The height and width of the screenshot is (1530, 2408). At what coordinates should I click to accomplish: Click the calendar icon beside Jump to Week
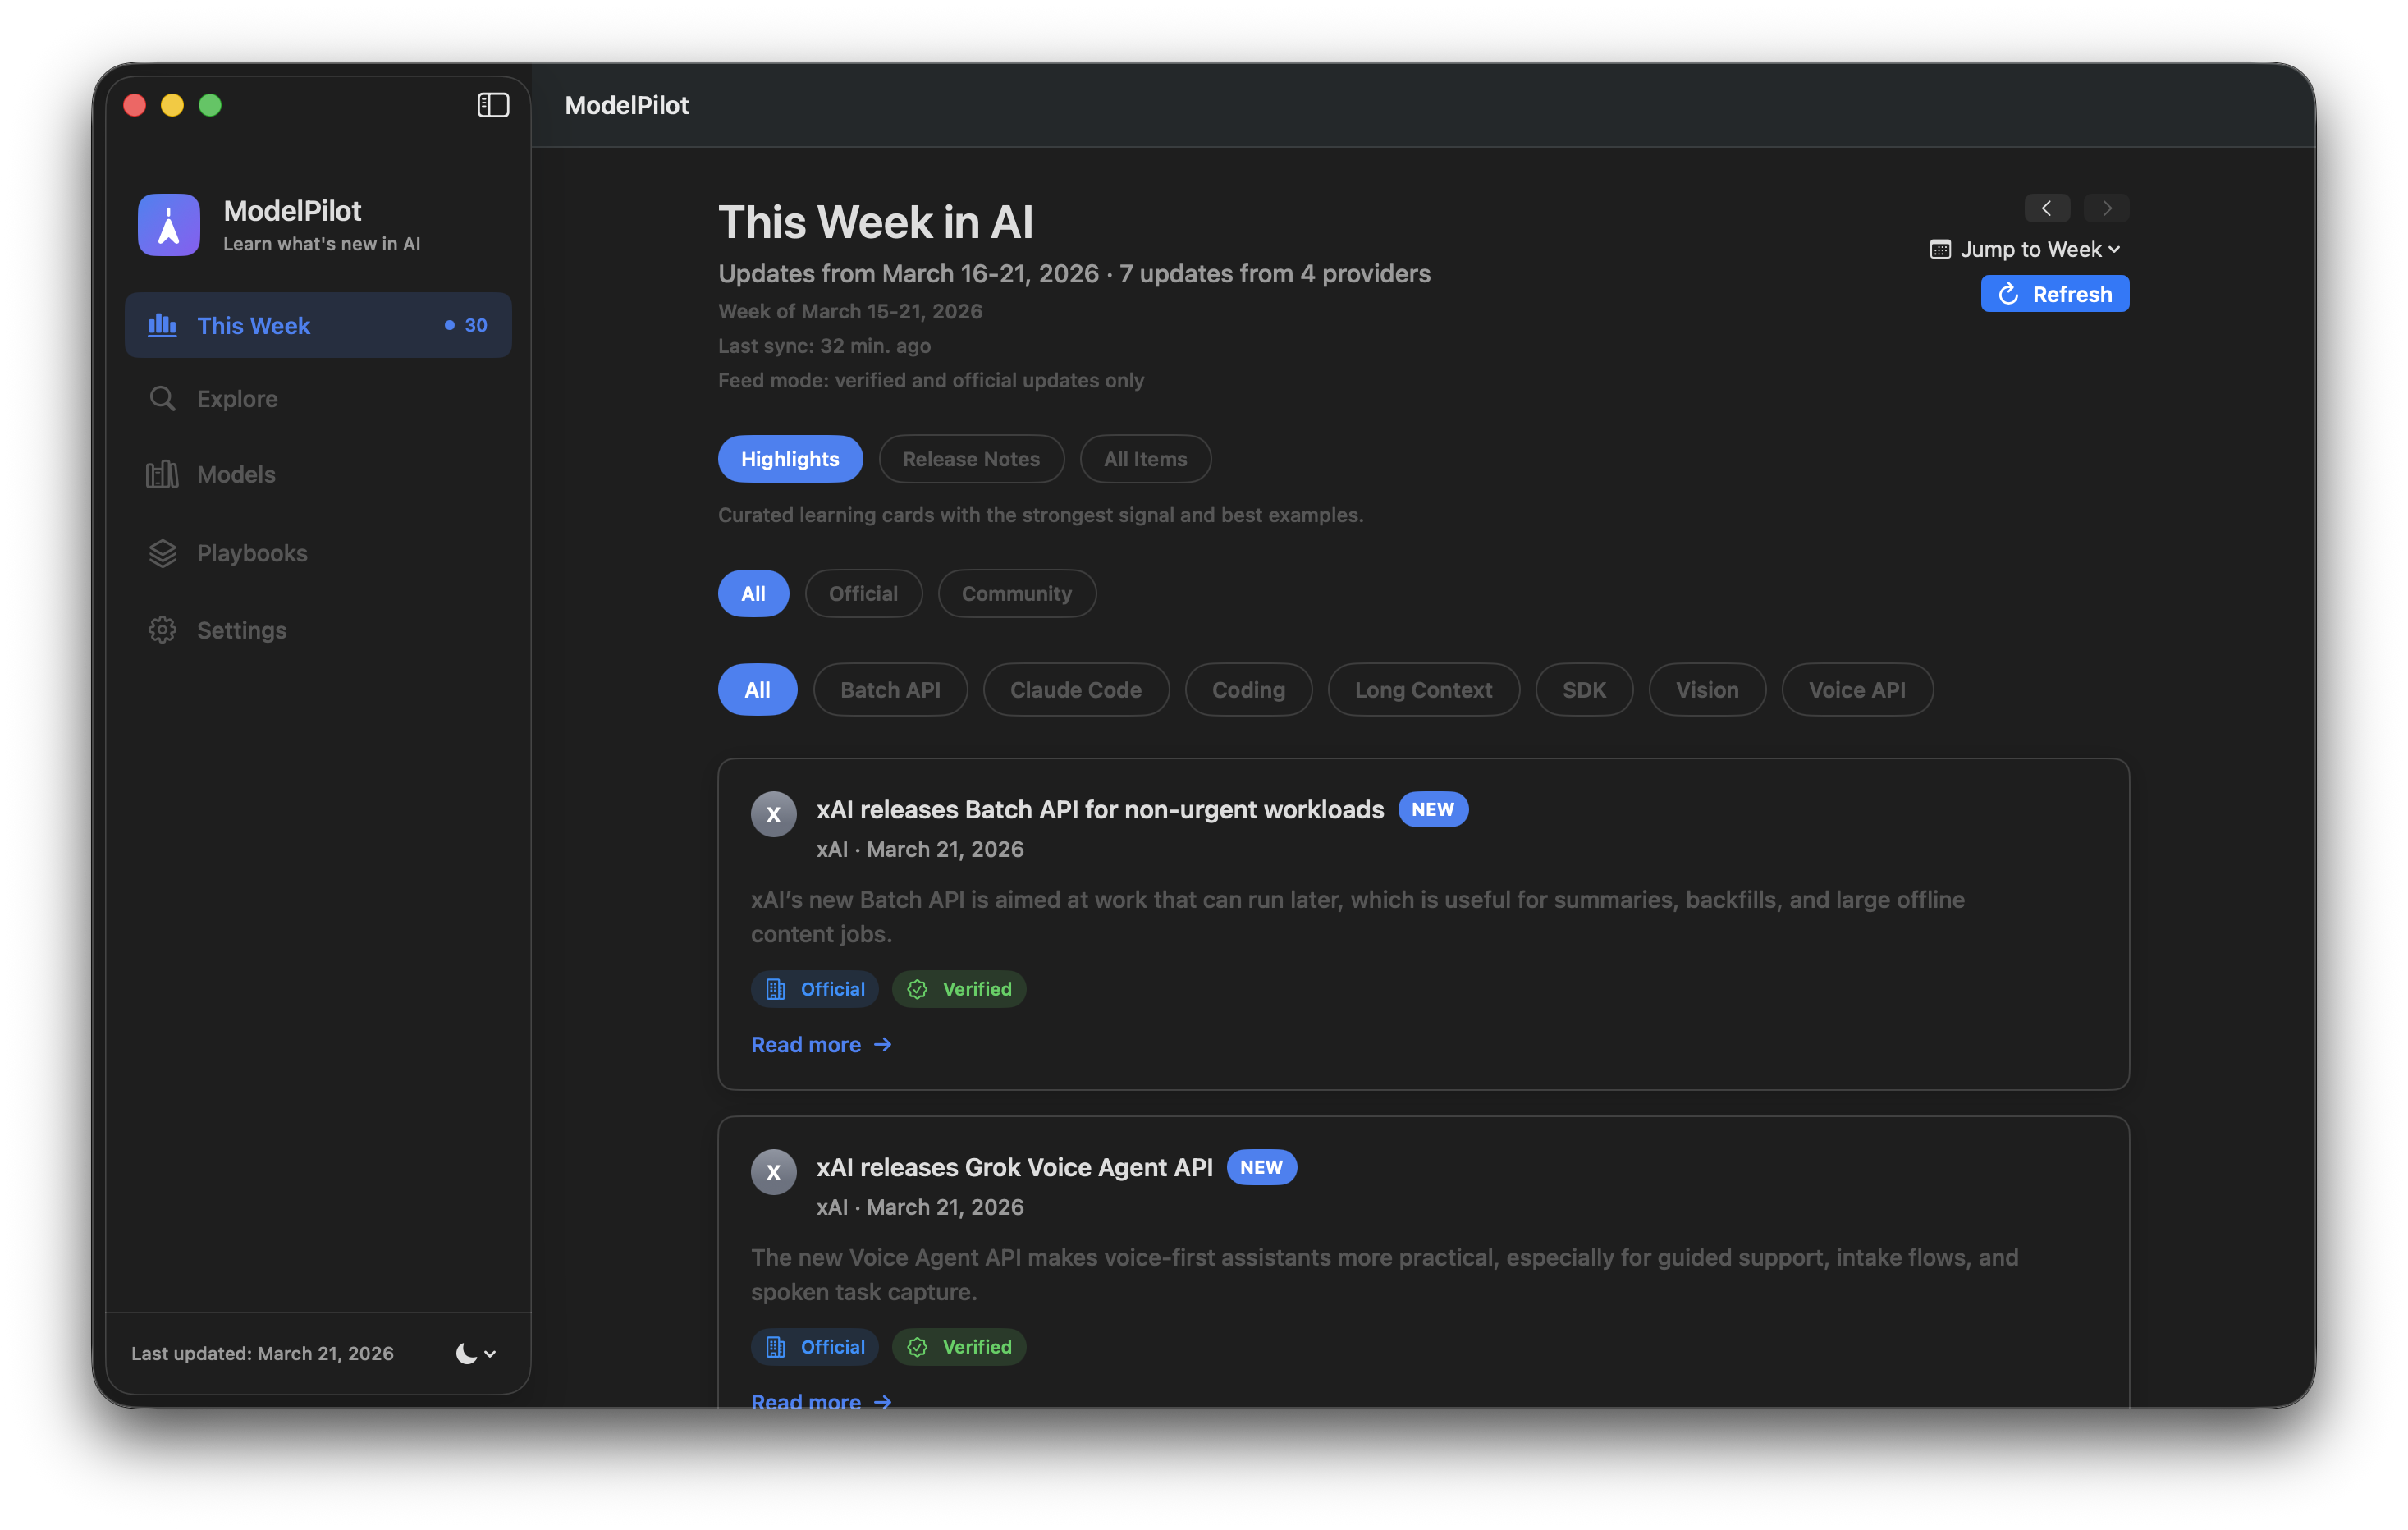1940,249
